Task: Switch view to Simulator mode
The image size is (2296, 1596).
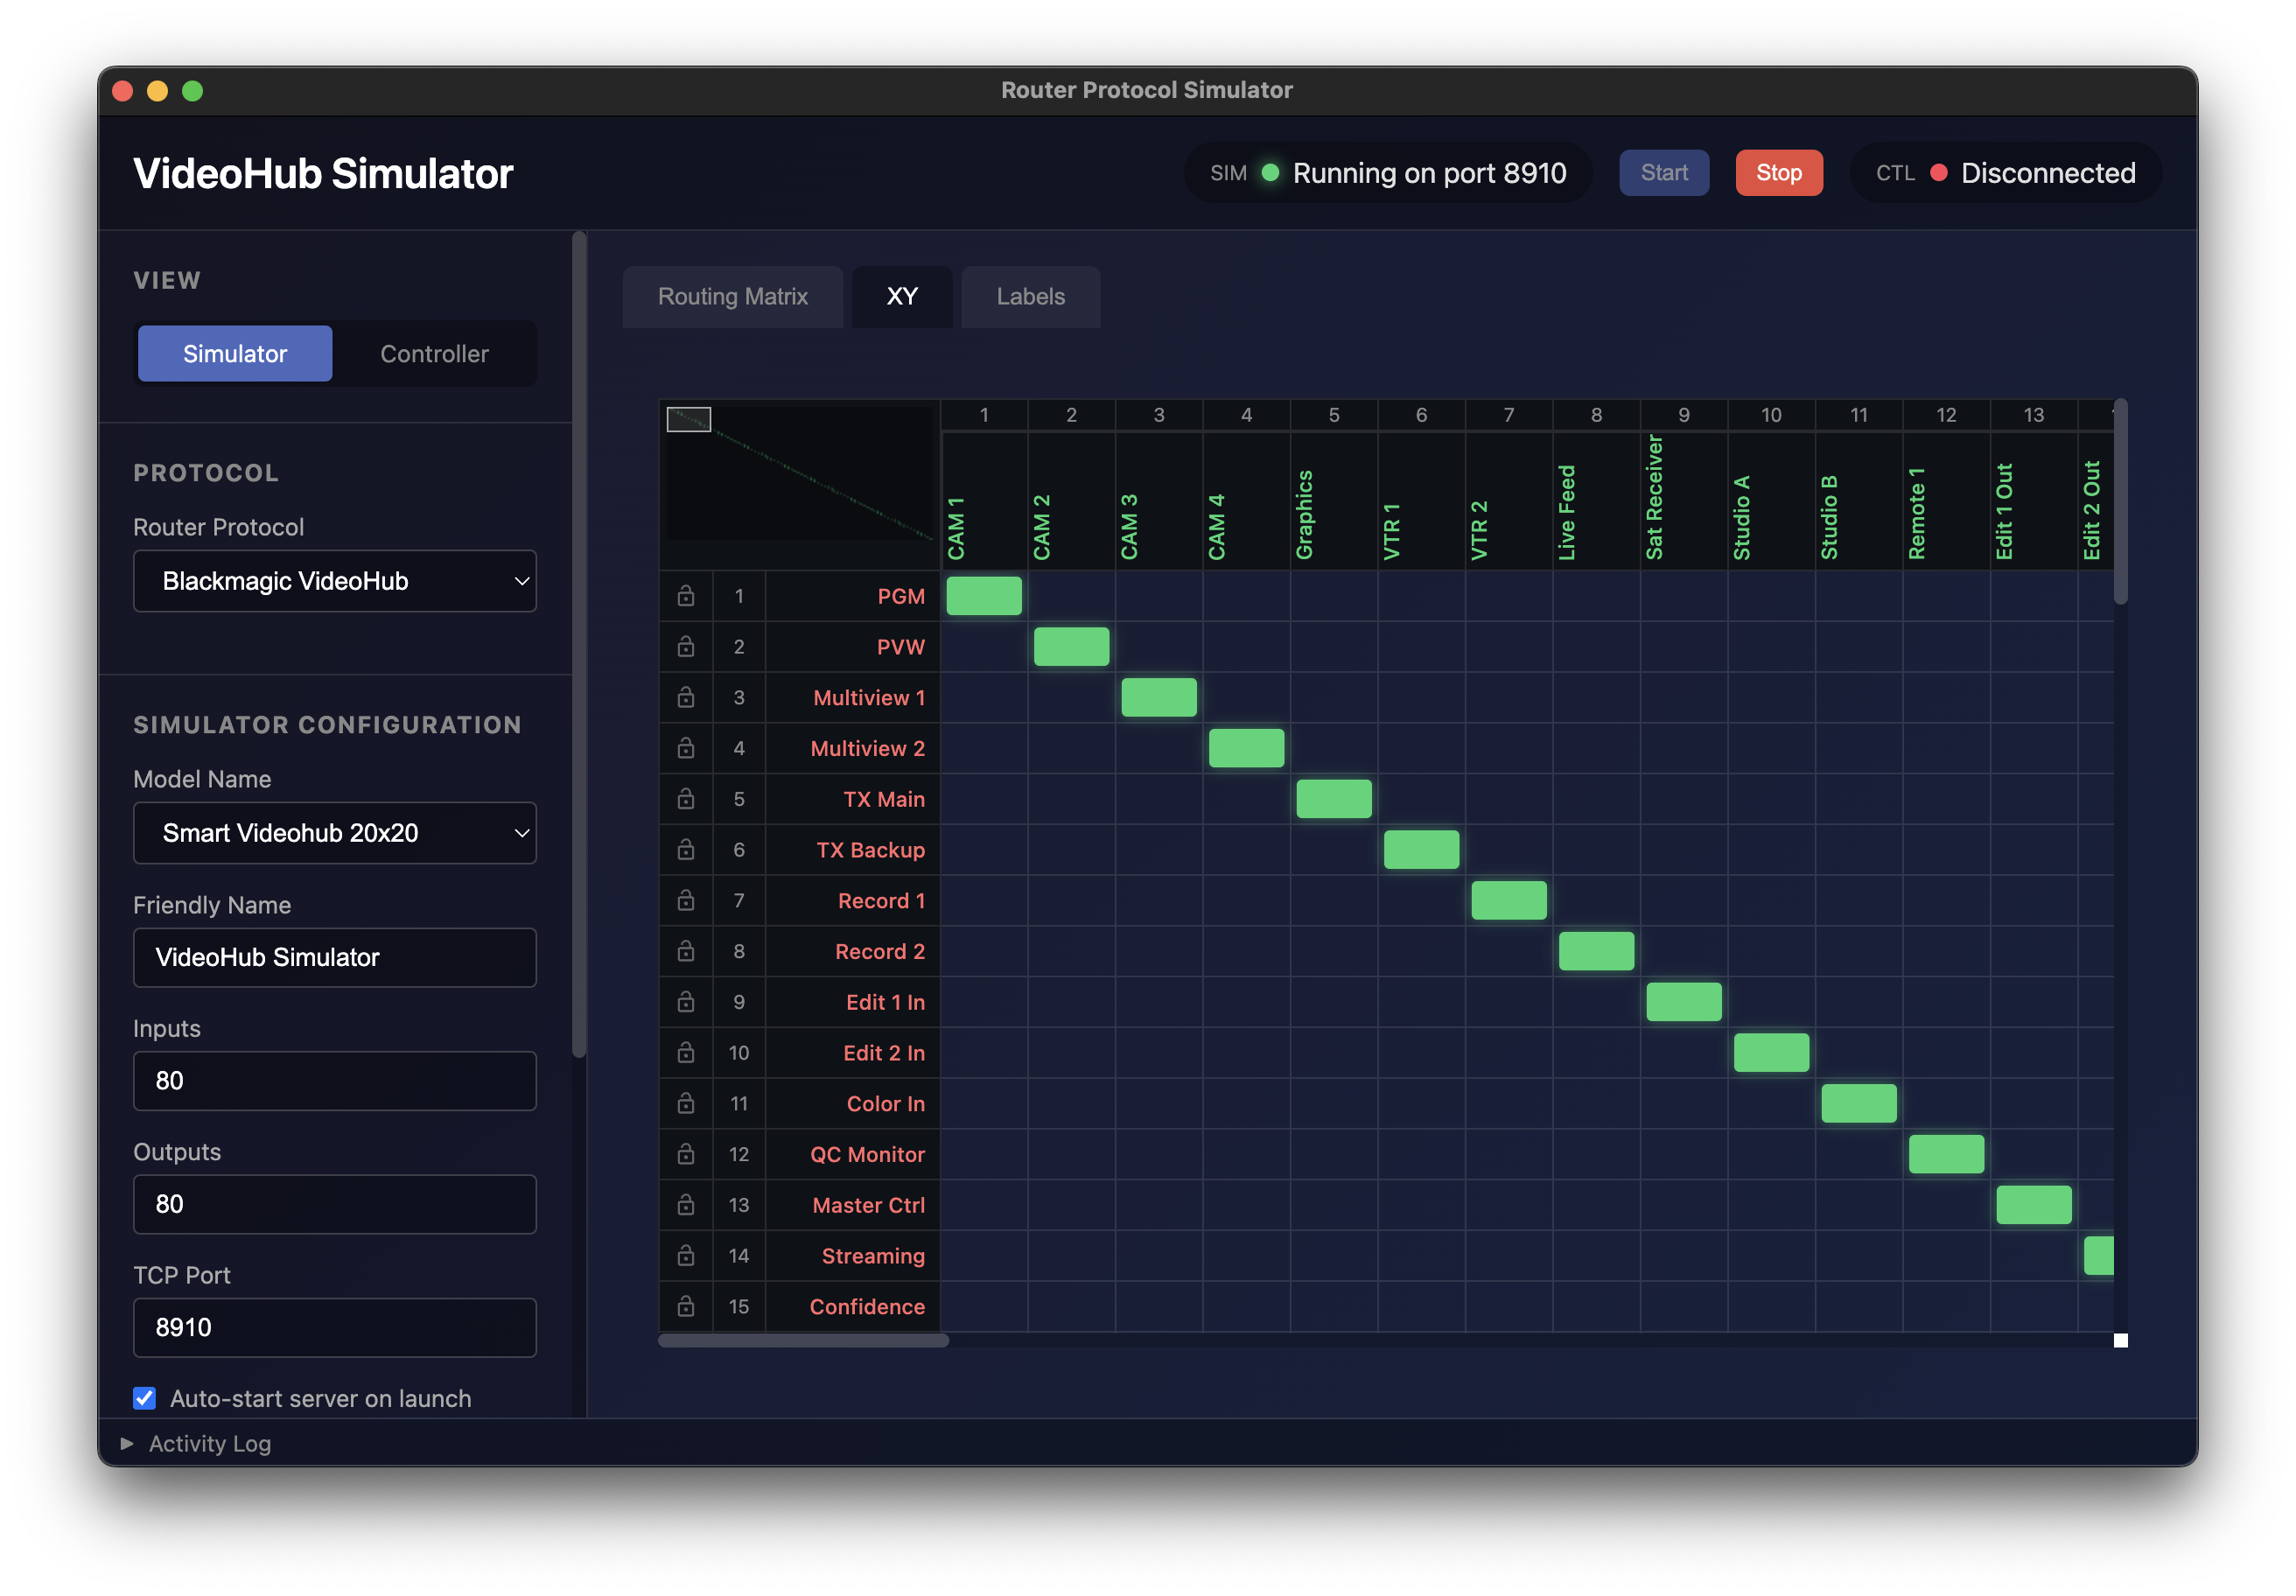Action: [235, 353]
